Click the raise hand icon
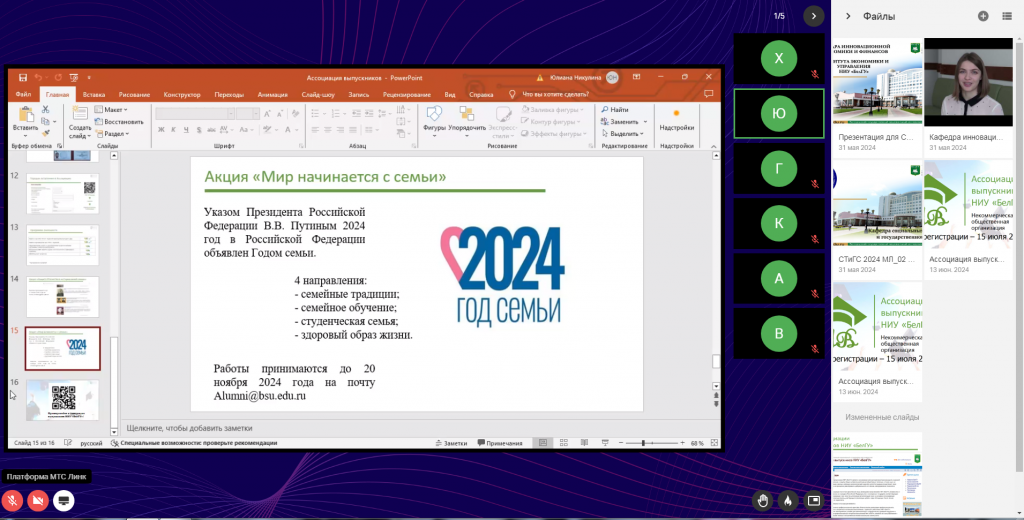The width and height of the screenshot is (1024, 520). [762, 501]
